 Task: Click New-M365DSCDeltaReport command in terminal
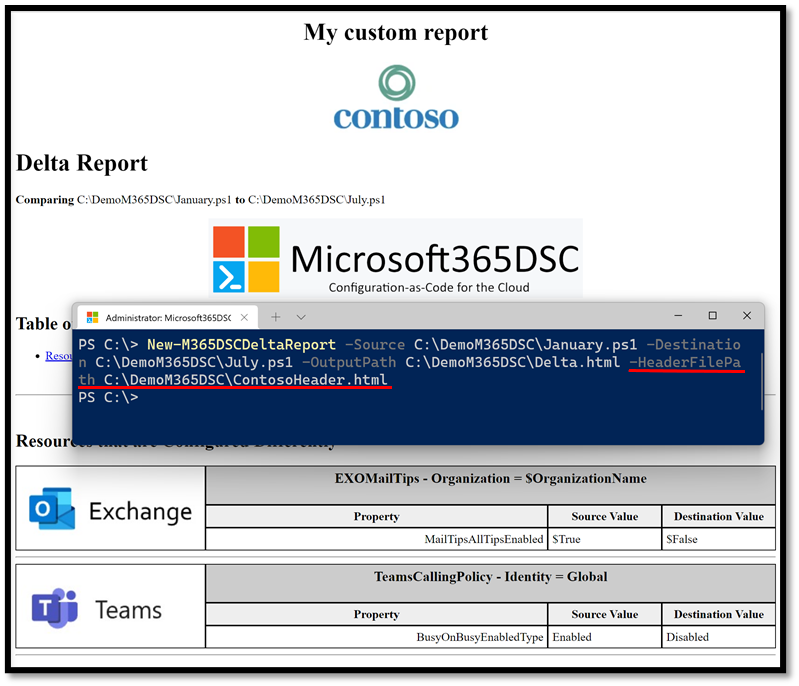[x=241, y=345]
